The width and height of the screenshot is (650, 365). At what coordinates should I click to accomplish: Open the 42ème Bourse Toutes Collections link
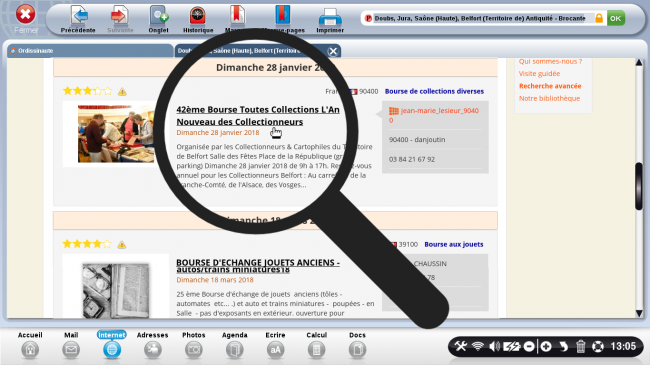[x=258, y=116]
